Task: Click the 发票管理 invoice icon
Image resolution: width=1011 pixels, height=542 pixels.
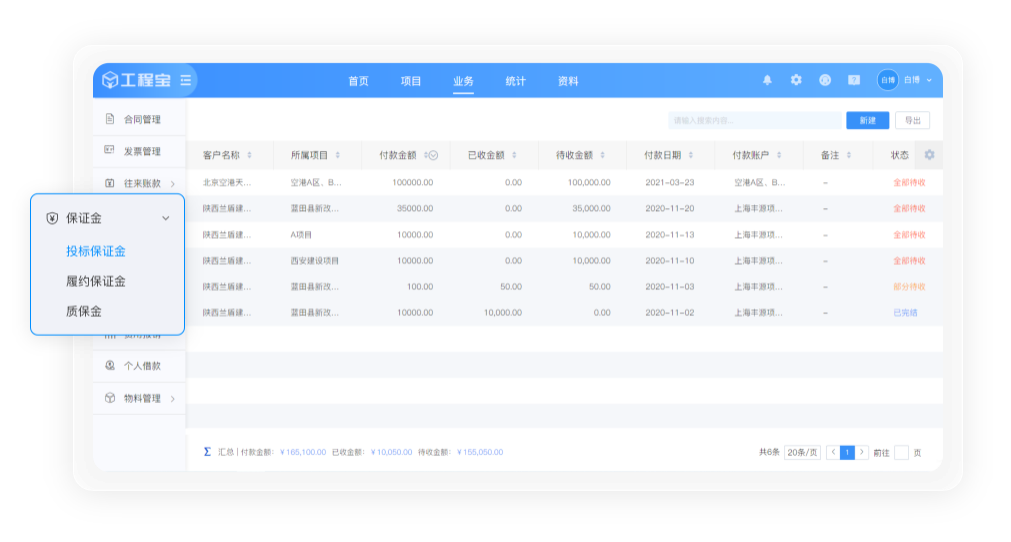Action: 110,151
